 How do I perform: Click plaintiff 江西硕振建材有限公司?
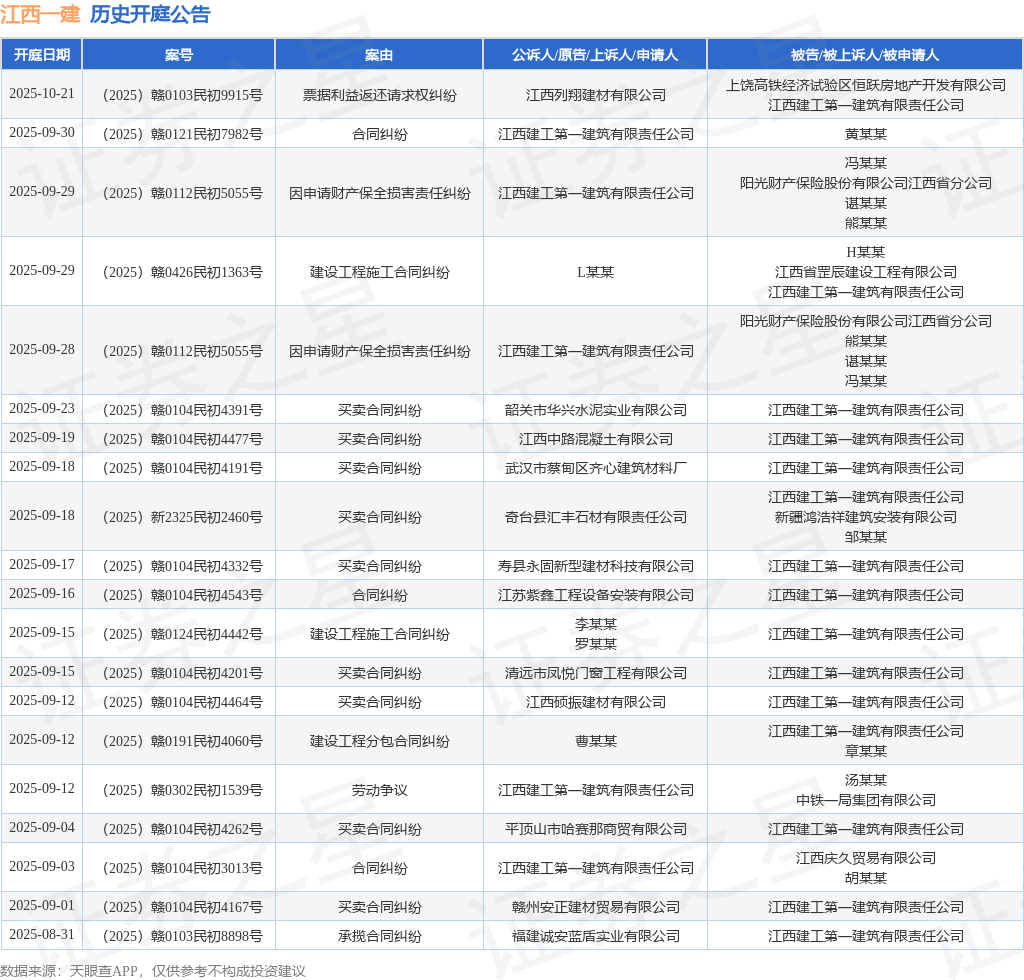(596, 703)
